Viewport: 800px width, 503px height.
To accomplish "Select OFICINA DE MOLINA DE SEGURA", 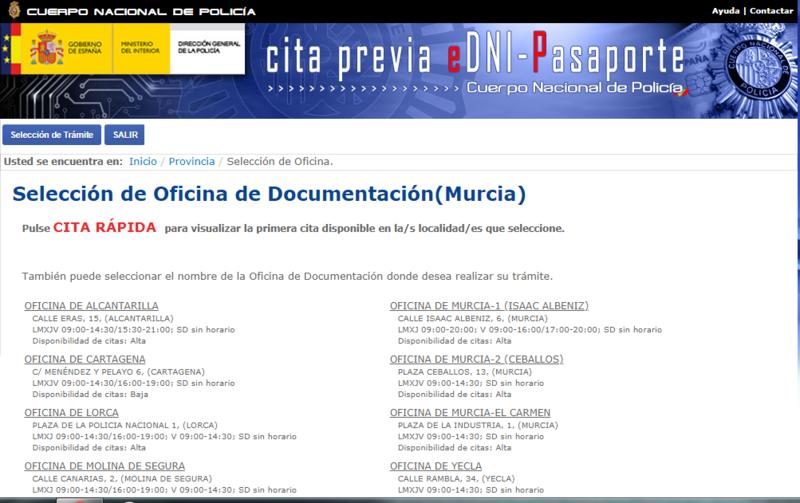I will point(105,466).
